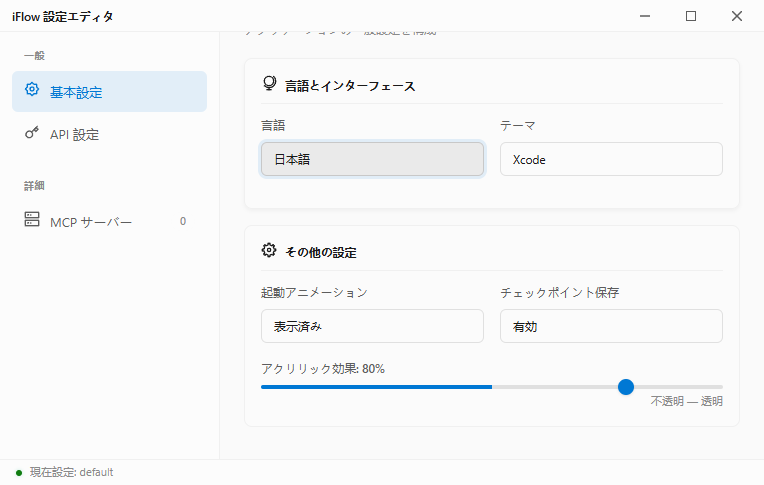
Task: Click the globe icon in 言語とインターフェース header
Action: pyautogui.click(x=268, y=85)
